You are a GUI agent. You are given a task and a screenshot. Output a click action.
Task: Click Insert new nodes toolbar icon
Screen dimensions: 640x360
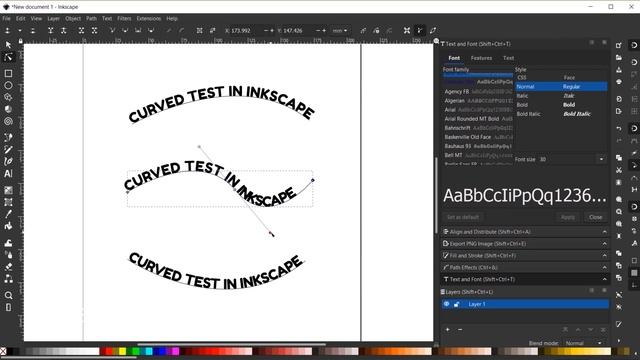coord(7,31)
